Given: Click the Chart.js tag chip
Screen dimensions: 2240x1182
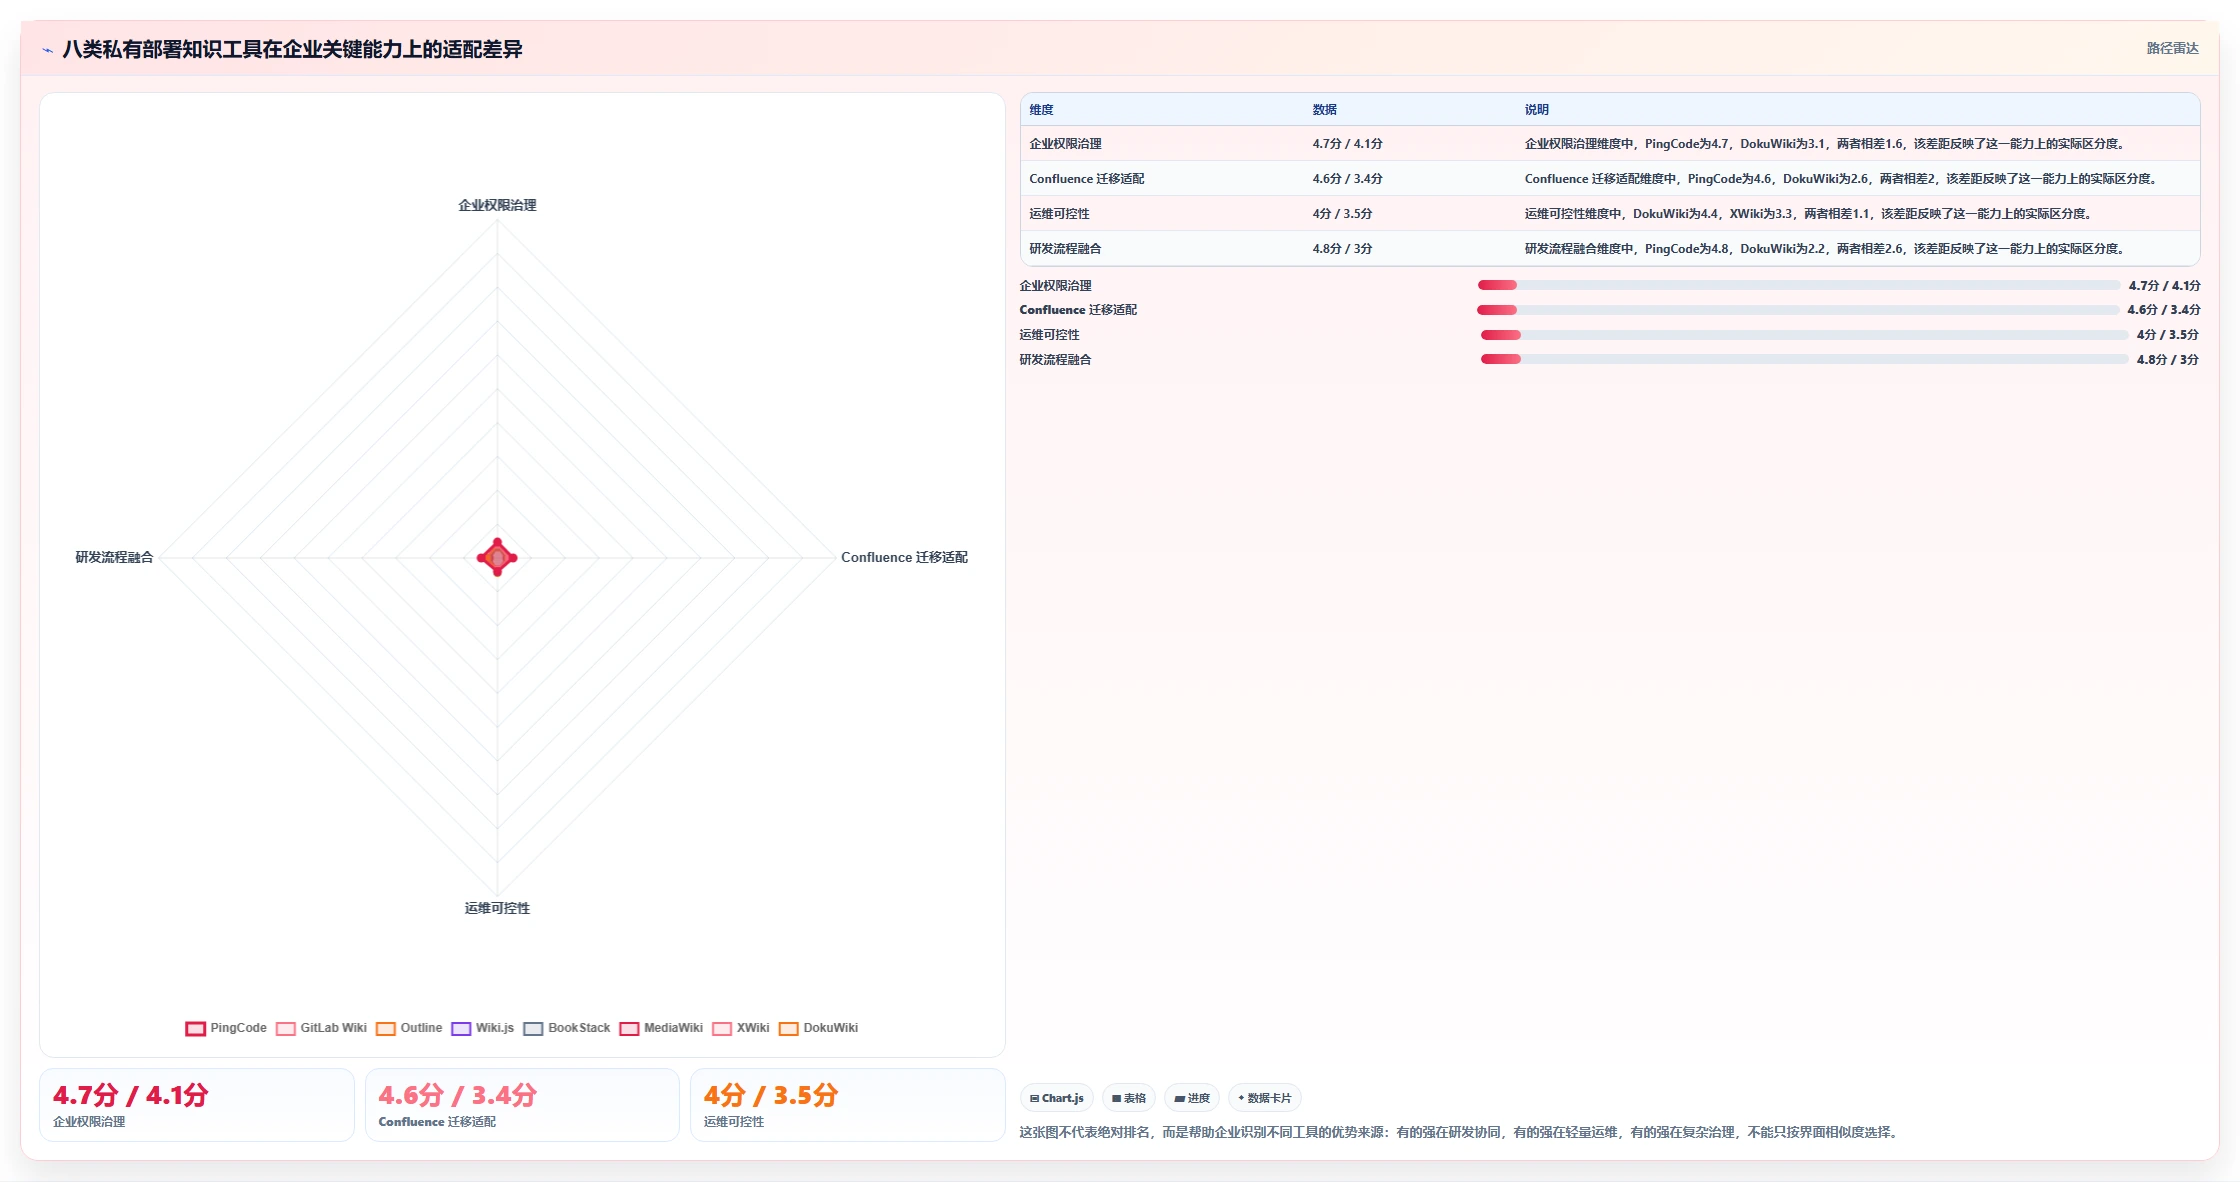Looking at the screenshot, I should pos(1057,1098).
